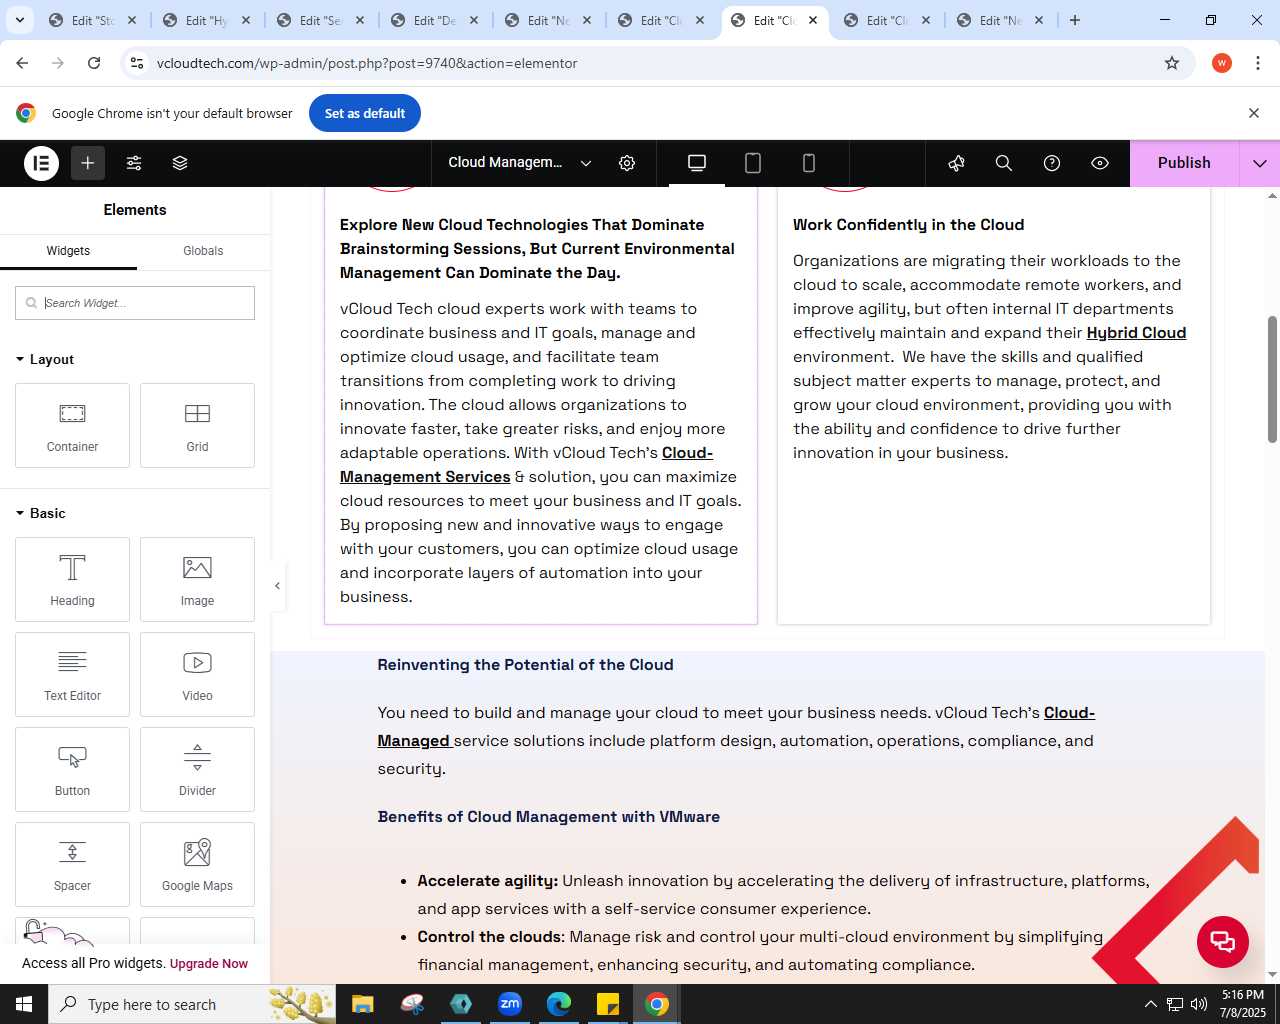
Task: Collapse the Layout section
Action: [45, 359]
